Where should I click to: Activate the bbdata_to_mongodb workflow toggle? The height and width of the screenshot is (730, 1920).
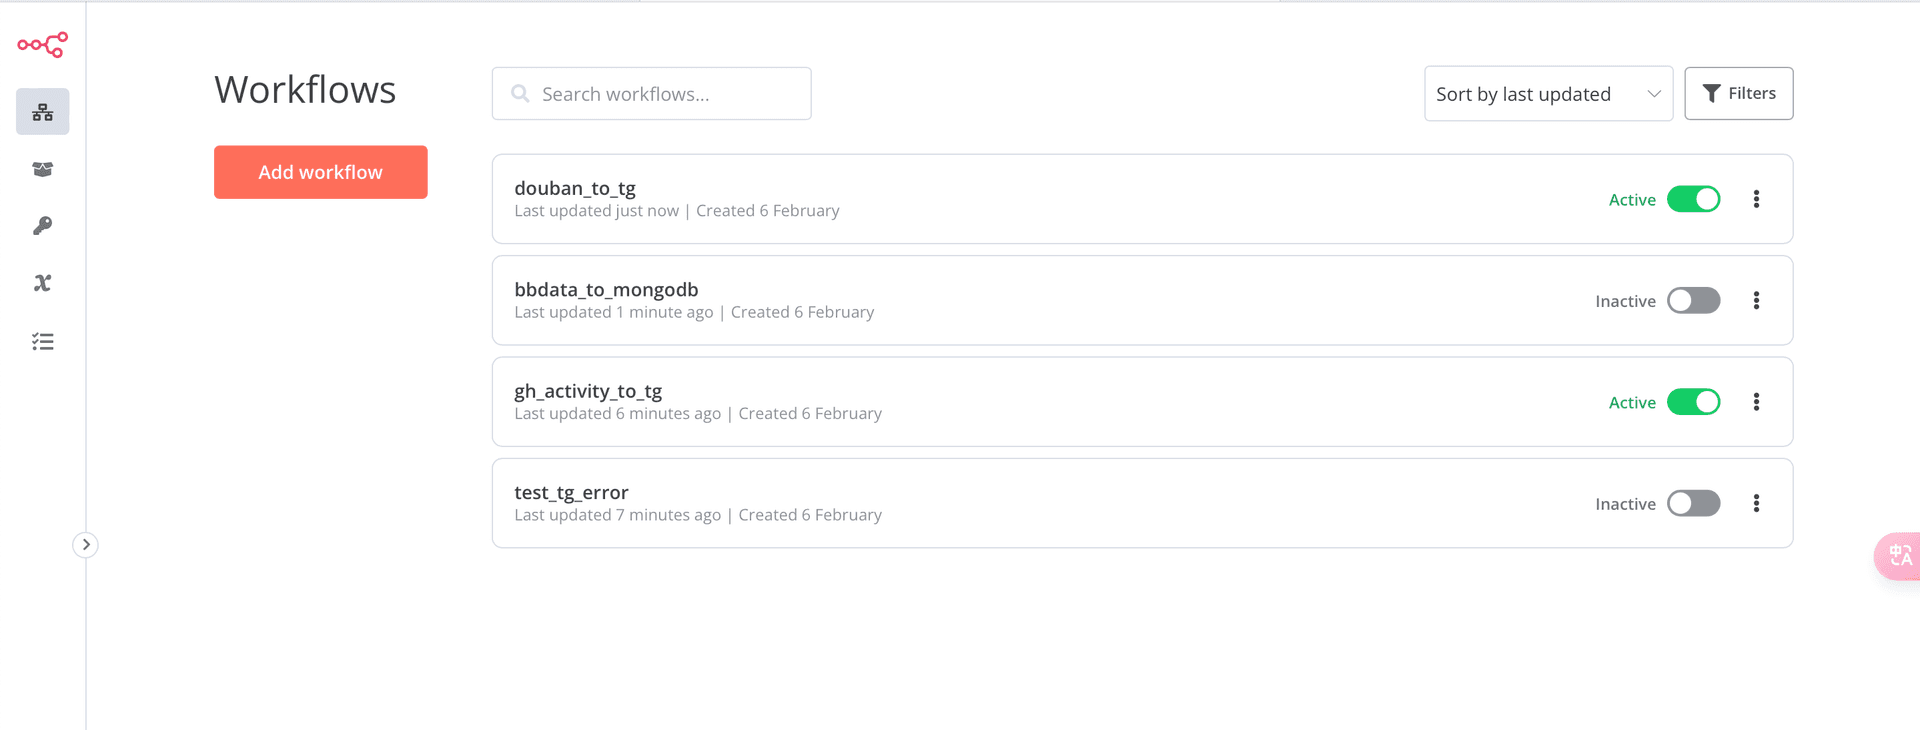tap(1693, 301)
